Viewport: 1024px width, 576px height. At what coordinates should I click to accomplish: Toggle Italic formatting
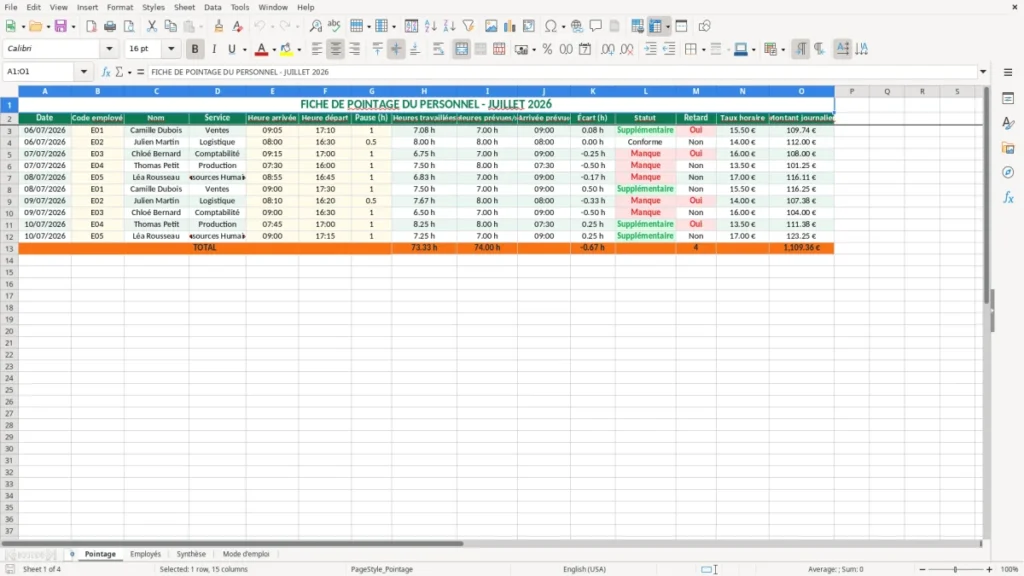click(x=214, y=49)
